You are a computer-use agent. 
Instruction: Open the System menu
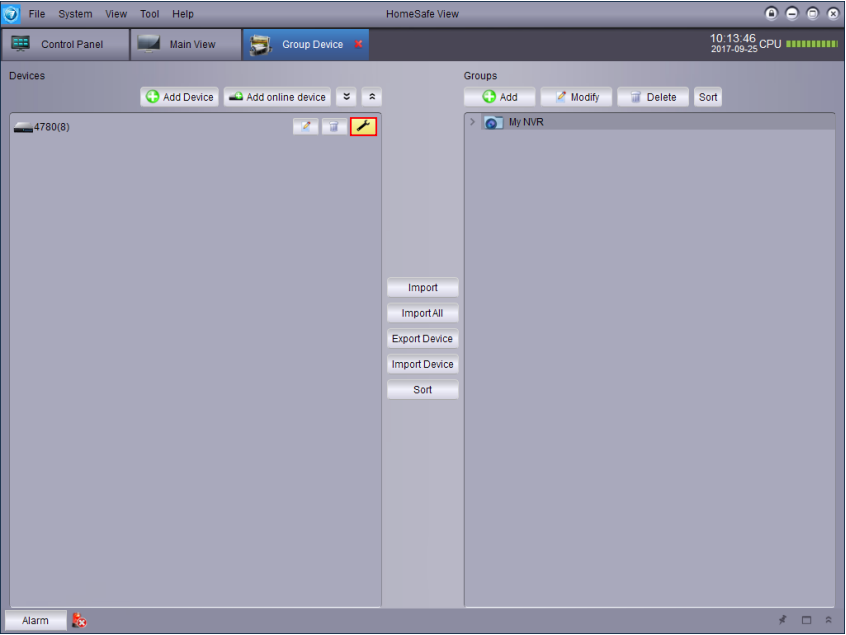coord(75,14)
